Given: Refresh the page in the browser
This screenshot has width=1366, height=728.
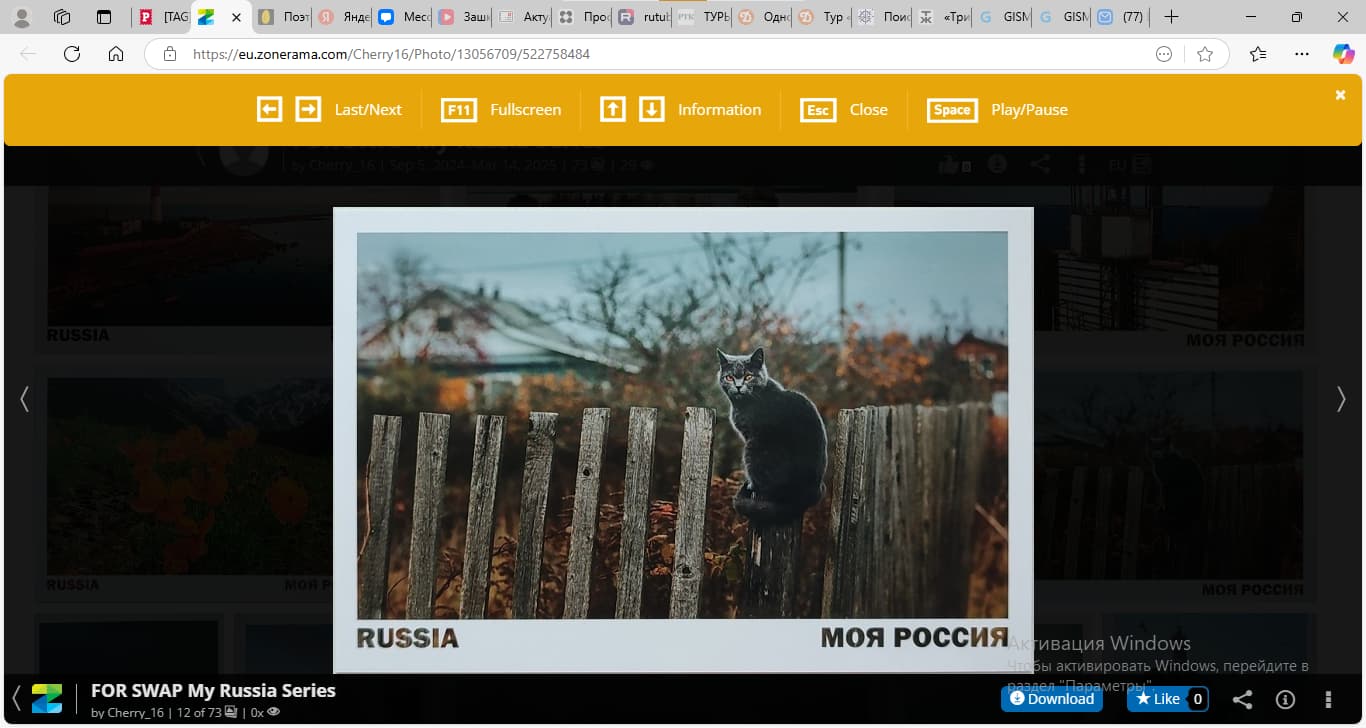Looking at the screenshot, I should 72,54.
